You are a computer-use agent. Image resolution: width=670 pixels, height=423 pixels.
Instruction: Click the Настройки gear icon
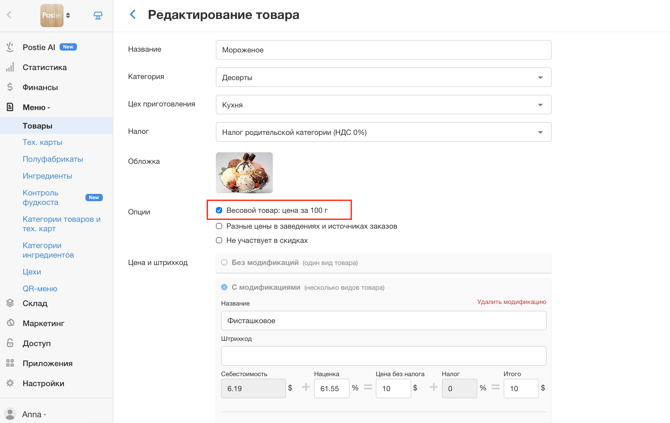(x=10, y=383)
